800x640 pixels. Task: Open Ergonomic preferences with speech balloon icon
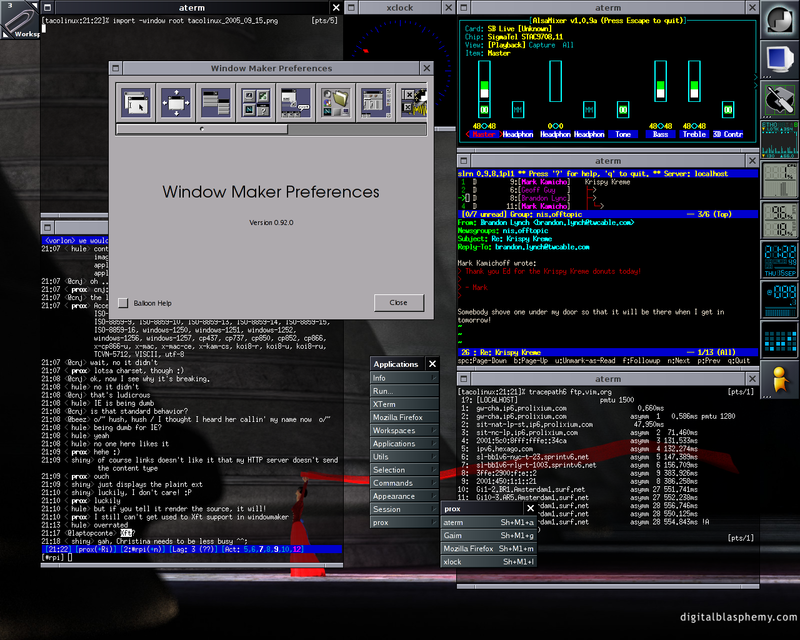click(295, 103)
